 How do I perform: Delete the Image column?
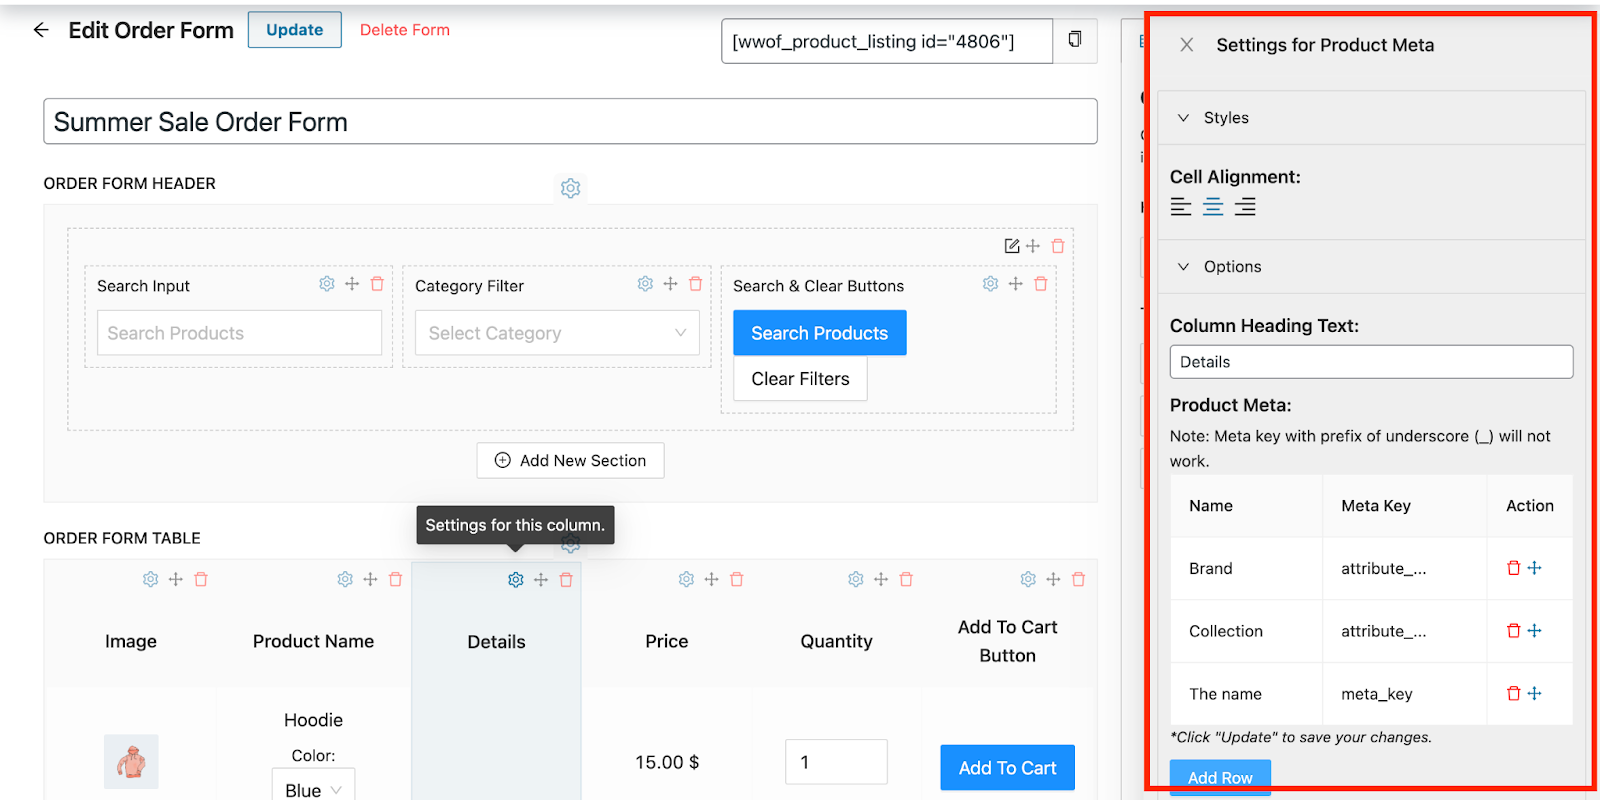point(201,579)
